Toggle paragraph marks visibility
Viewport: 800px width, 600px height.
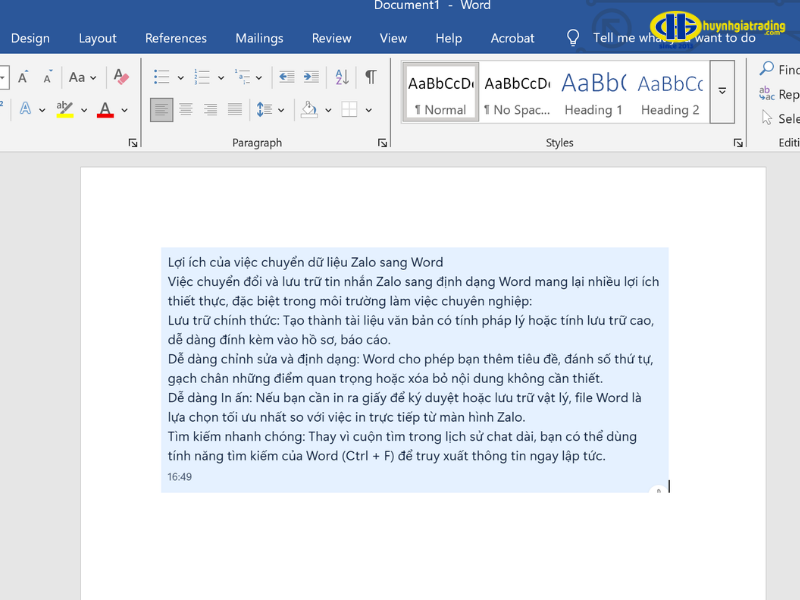(x=370, y=76)
